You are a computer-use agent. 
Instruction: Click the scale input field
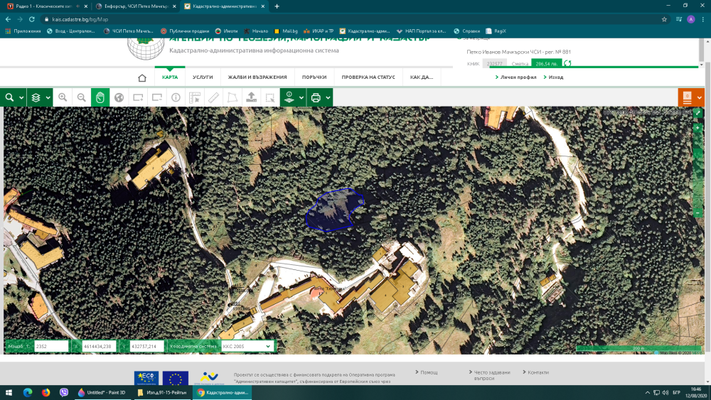click(50, 346)
